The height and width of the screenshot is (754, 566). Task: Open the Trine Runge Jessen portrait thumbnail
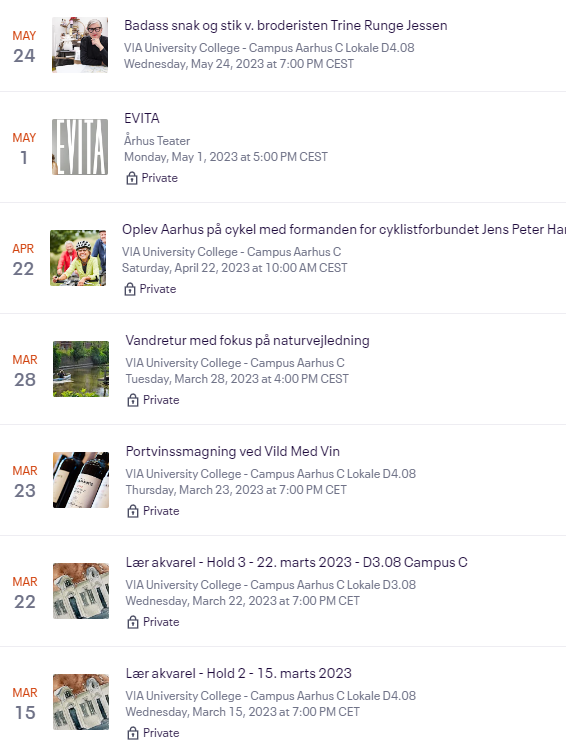tap(80, 45)
